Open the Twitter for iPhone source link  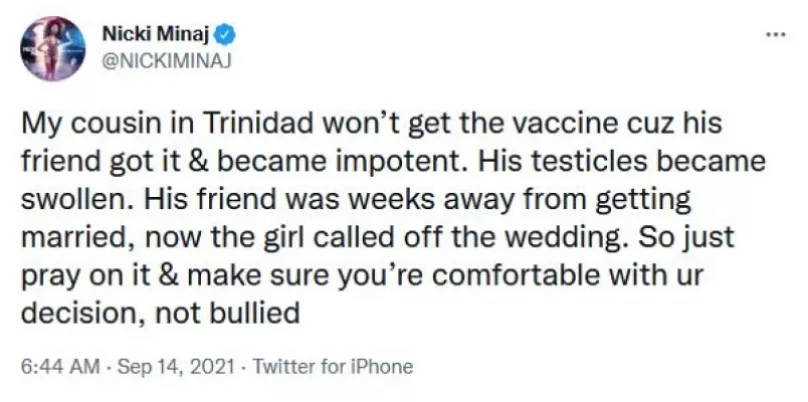[x=332, y=367]
